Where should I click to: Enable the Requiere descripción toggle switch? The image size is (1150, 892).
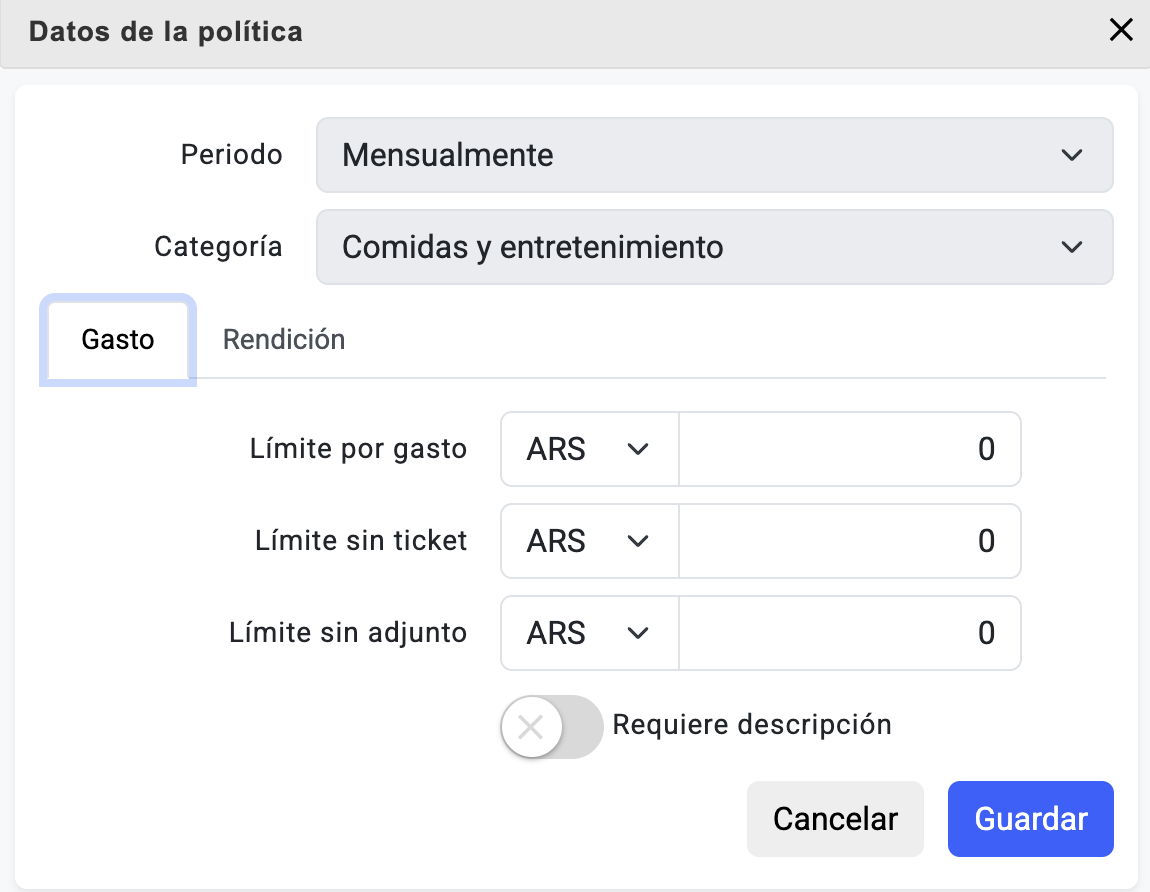tap(552, 727)
